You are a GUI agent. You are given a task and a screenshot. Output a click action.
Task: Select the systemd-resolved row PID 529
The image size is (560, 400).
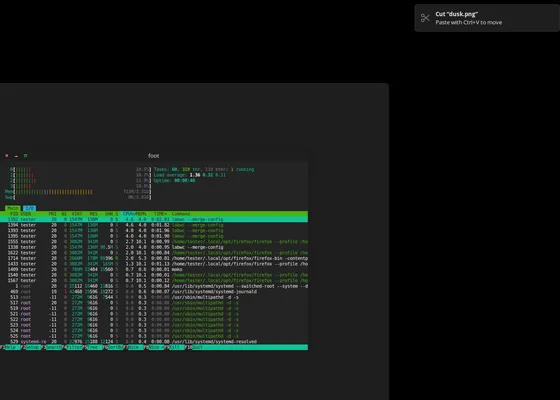[x=154, y=341]
